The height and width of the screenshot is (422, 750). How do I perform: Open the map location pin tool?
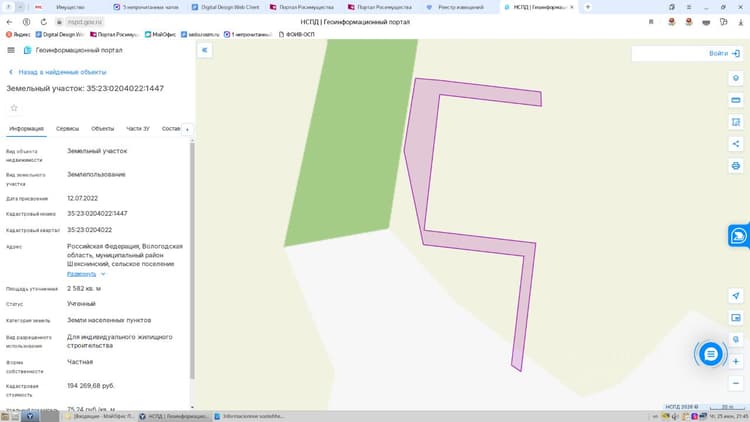point(736,78)
